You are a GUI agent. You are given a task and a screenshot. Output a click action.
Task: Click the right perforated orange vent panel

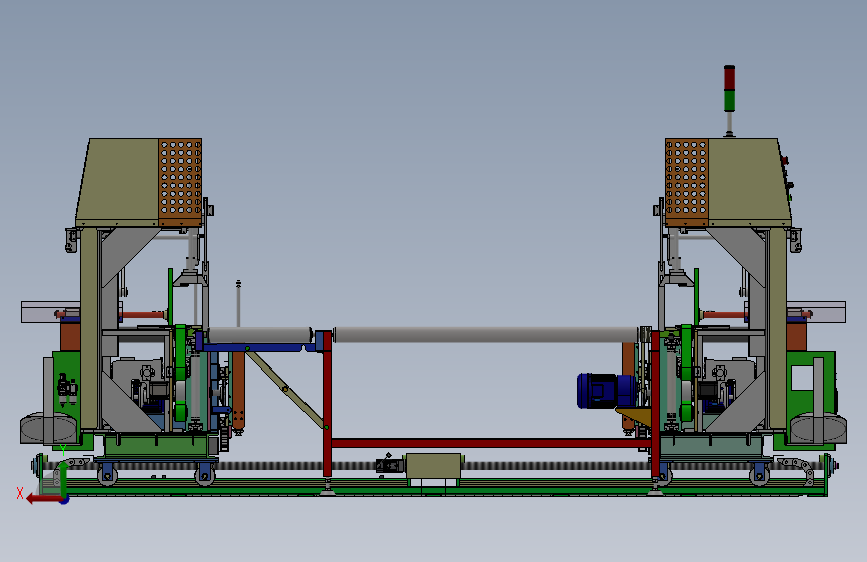(x=687, y=183)
